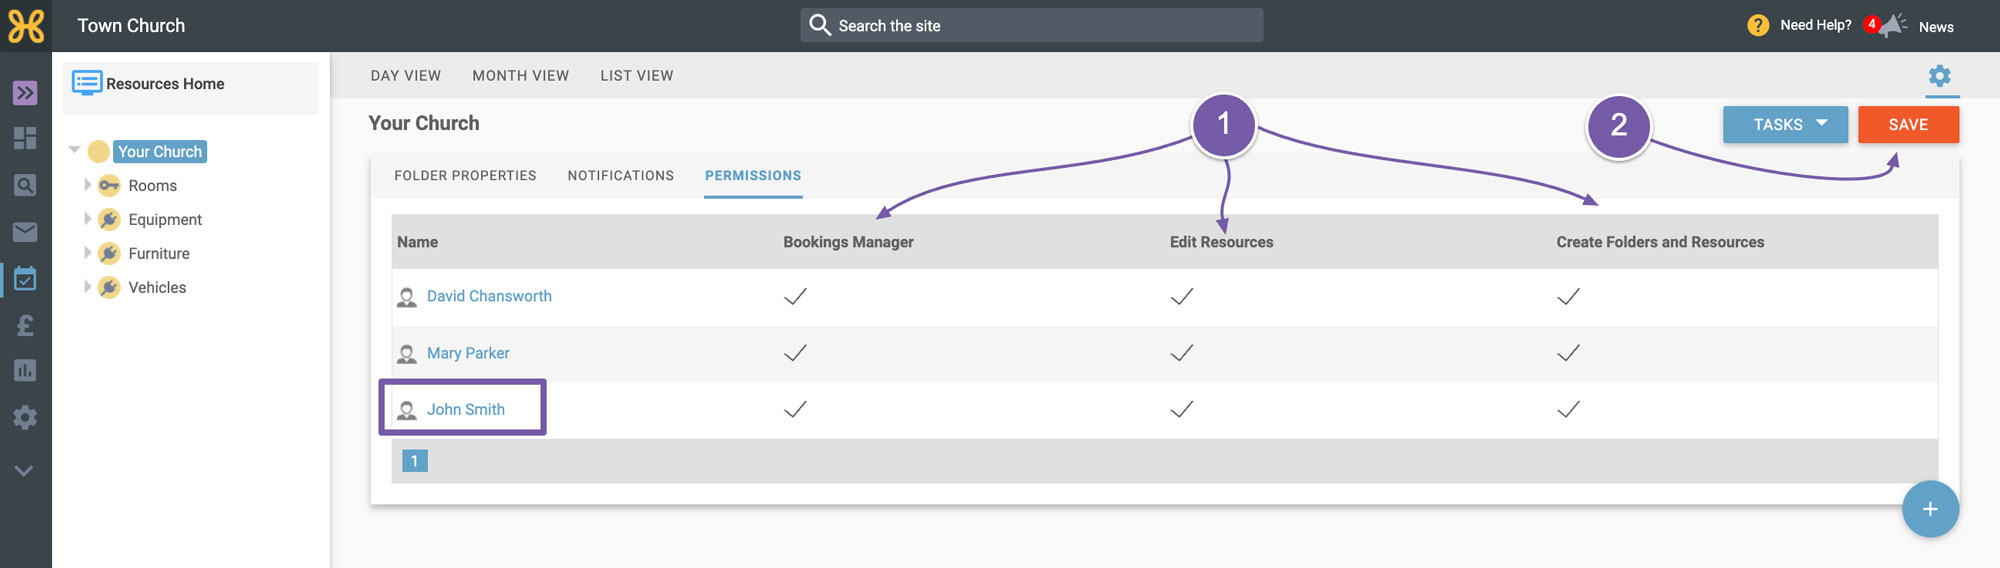This screenshot has height=568, width=2000.
Task: Click the Equipment wrench folder icon
Action: point(109,220)
